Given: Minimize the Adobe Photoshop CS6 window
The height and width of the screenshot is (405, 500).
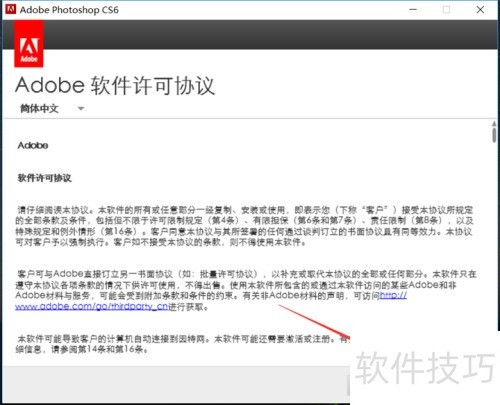Looking at the screenshot, I should tap(413, 10).
